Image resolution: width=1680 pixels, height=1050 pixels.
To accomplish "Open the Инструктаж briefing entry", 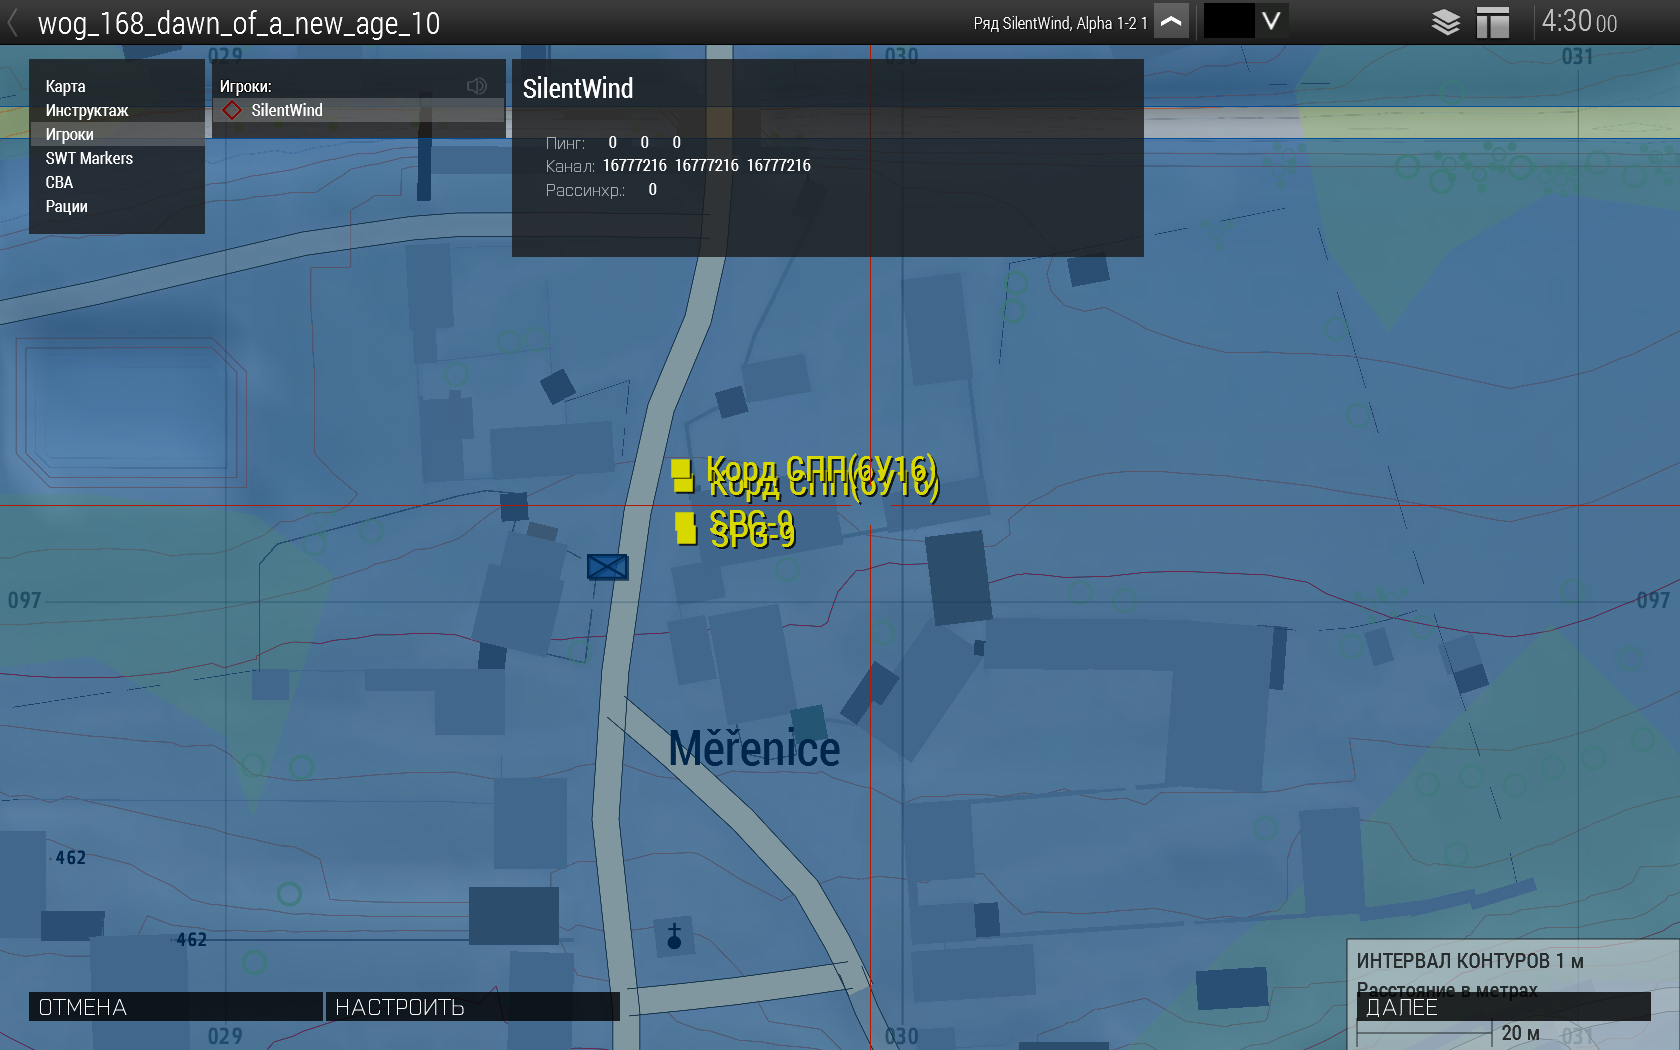I will click(x=87, y=110).
